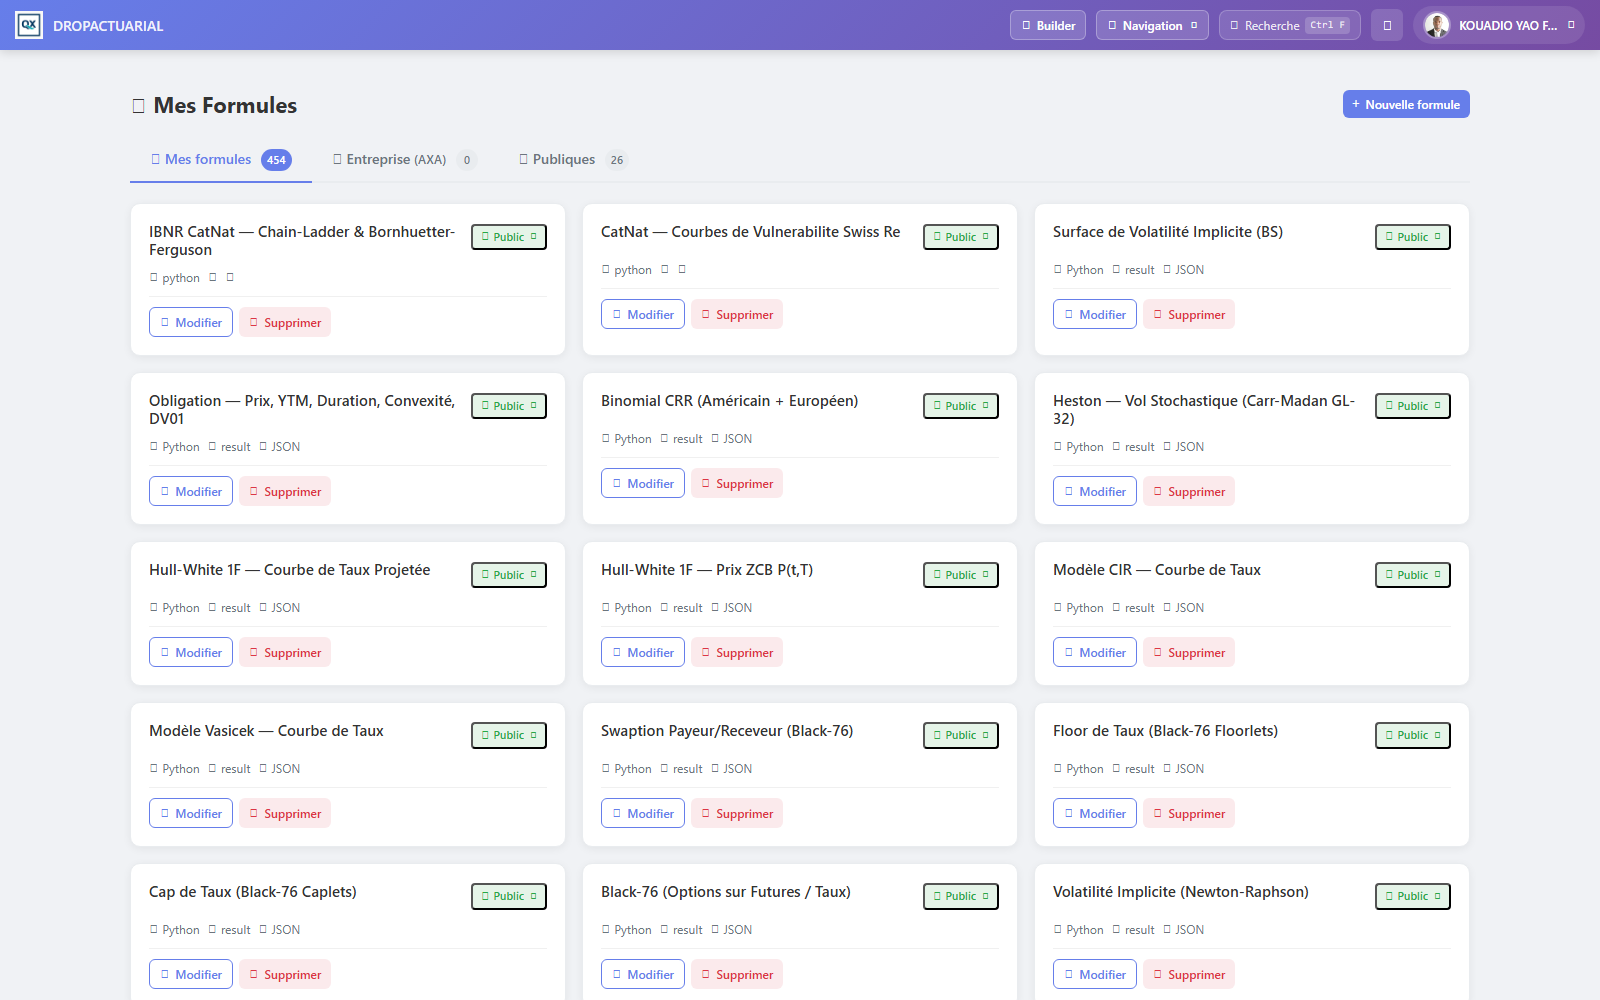The image size is (1600, 1000).
Task: Click the Nouvelle formule button
Action: pos(1406,104)
